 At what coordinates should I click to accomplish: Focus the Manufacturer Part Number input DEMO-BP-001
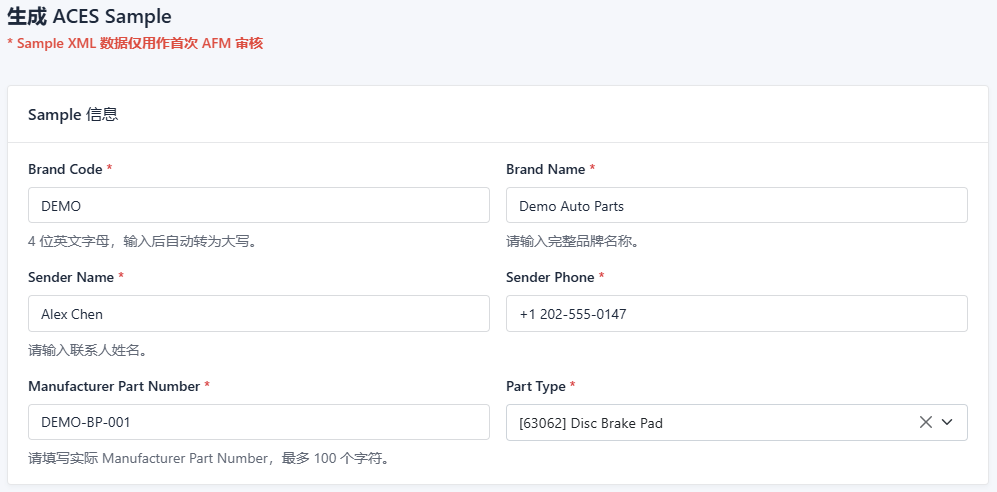click(259, 422)
